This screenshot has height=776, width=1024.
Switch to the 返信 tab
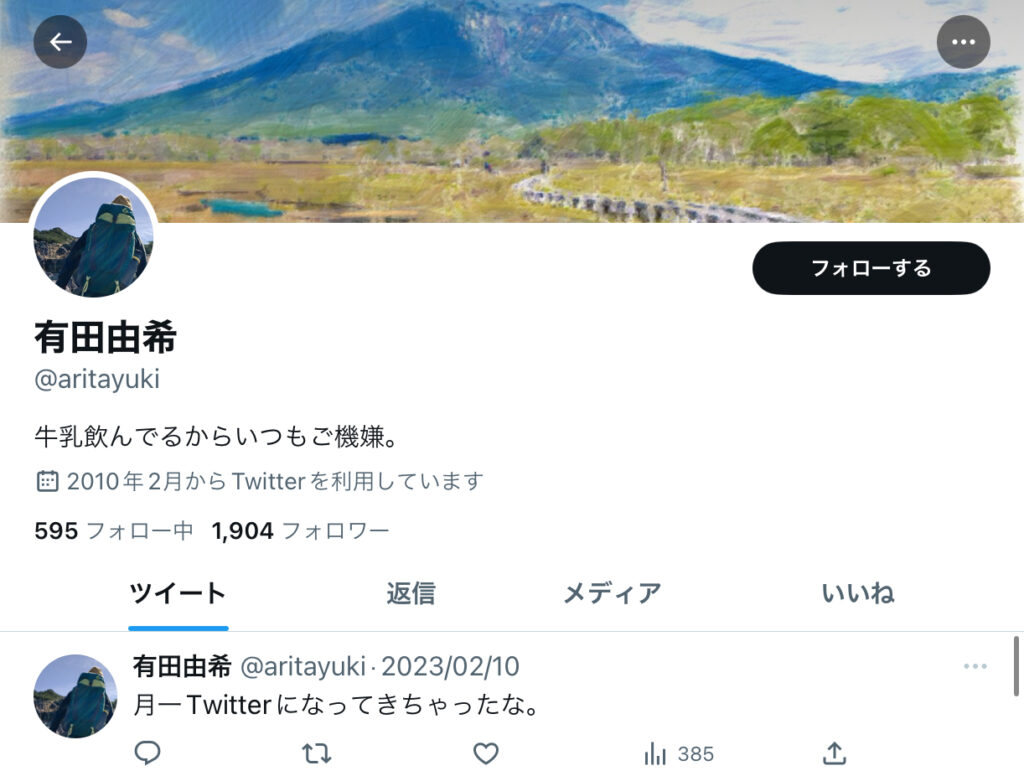pos(411,593)
